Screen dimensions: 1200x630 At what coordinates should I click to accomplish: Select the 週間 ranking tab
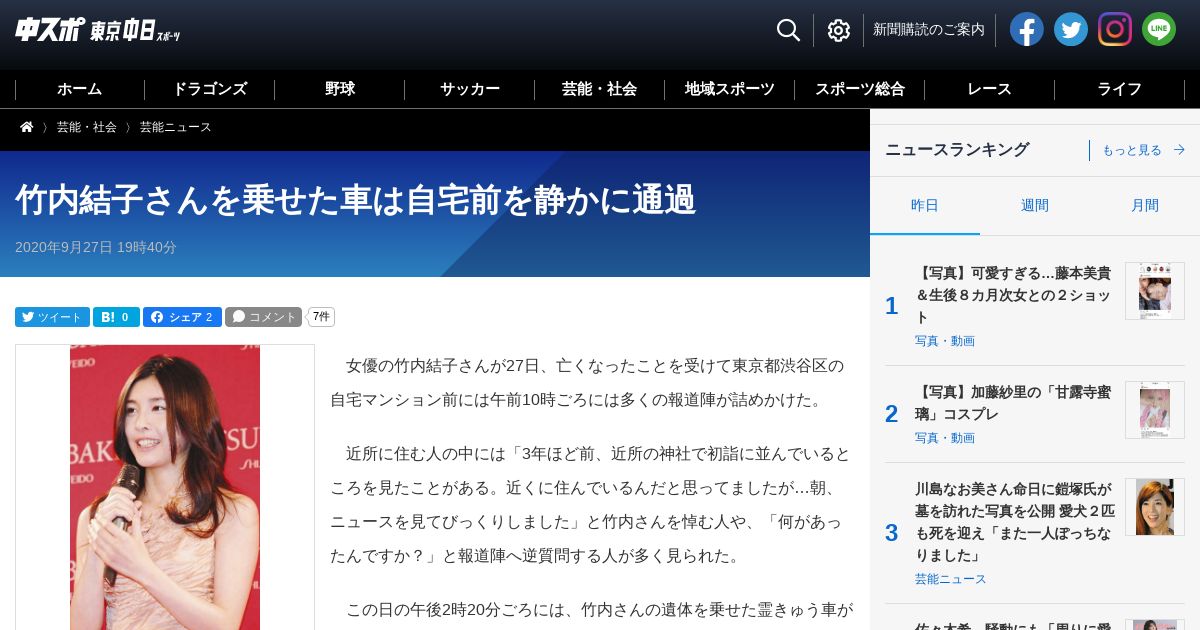tap(1035, 206)
